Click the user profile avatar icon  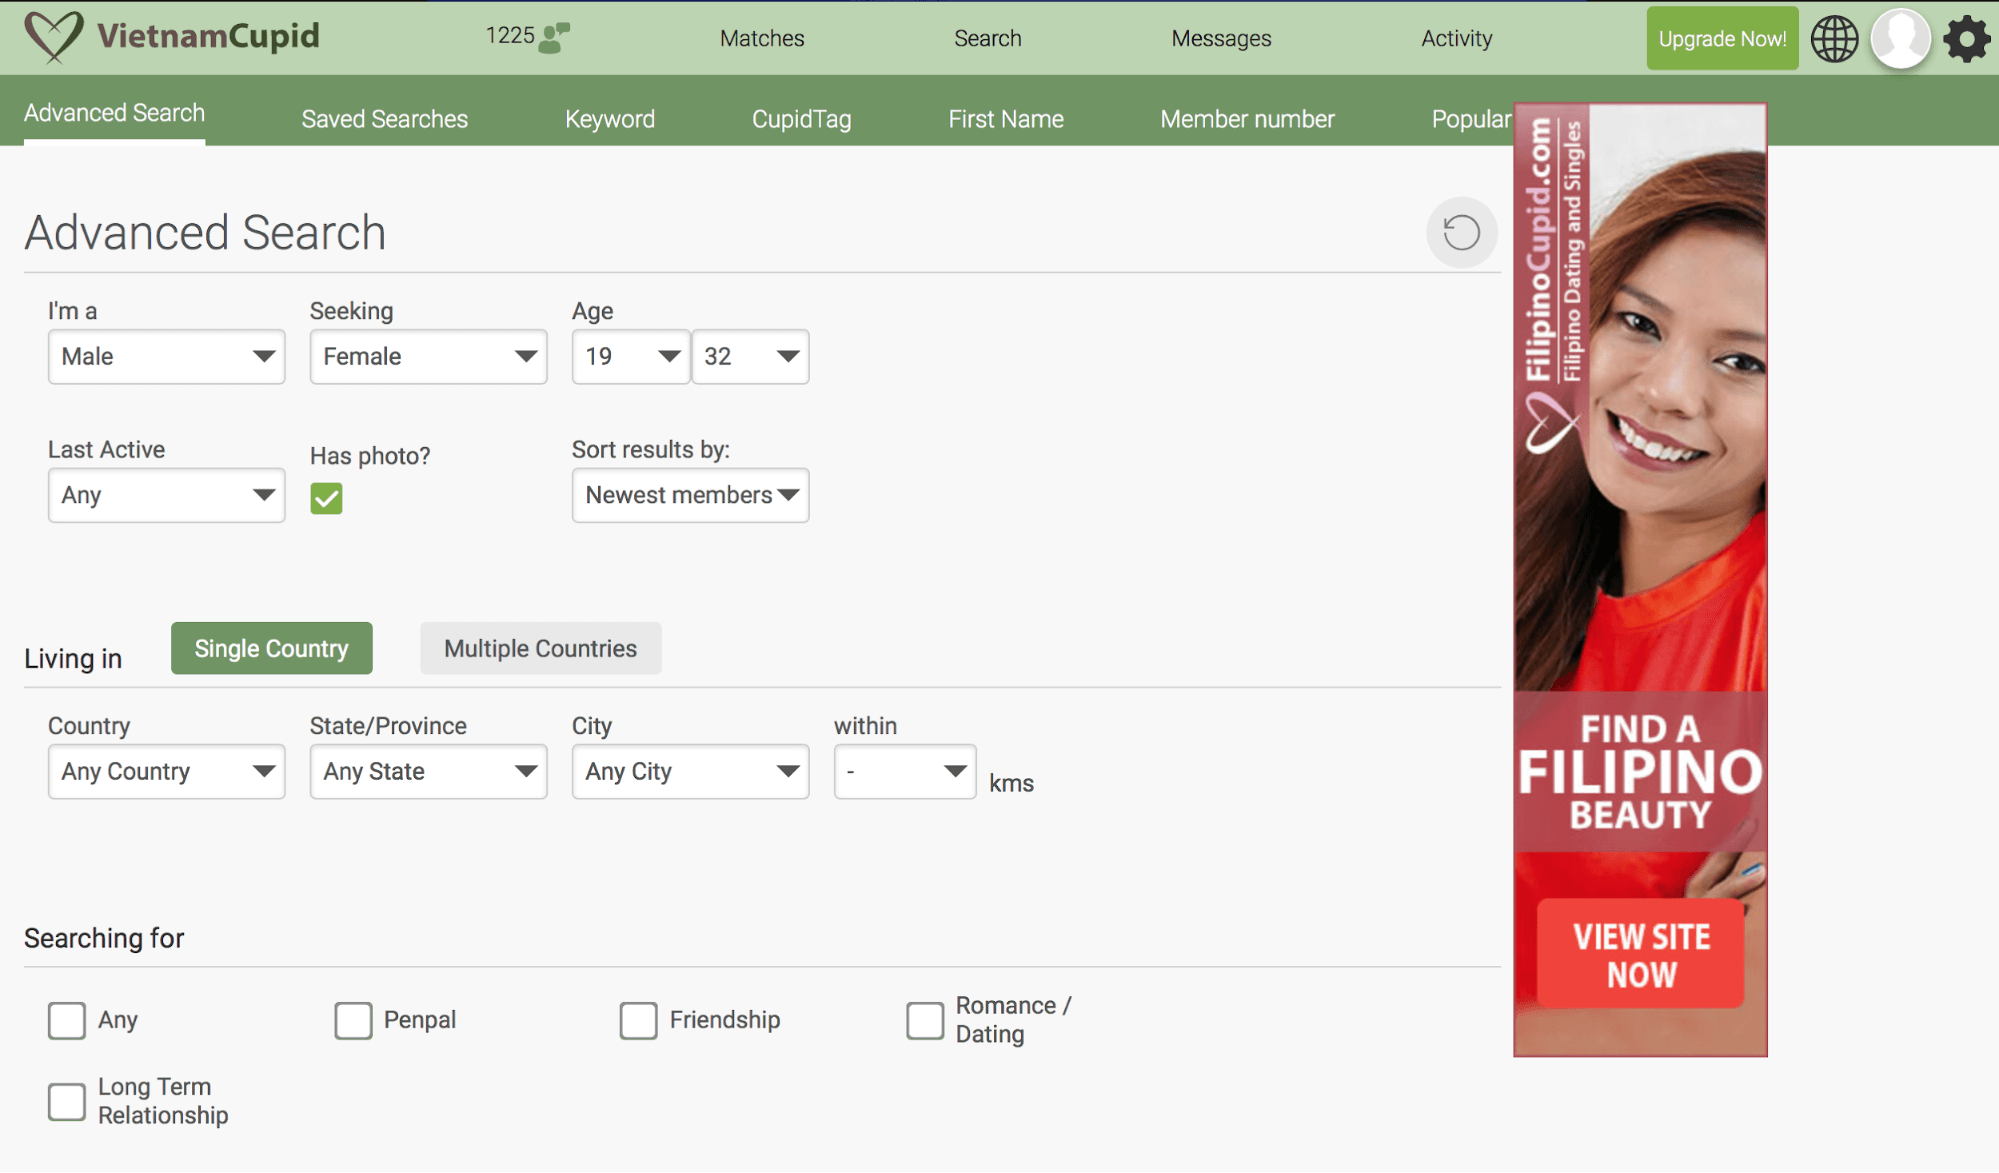click(x=1900, y=38)
